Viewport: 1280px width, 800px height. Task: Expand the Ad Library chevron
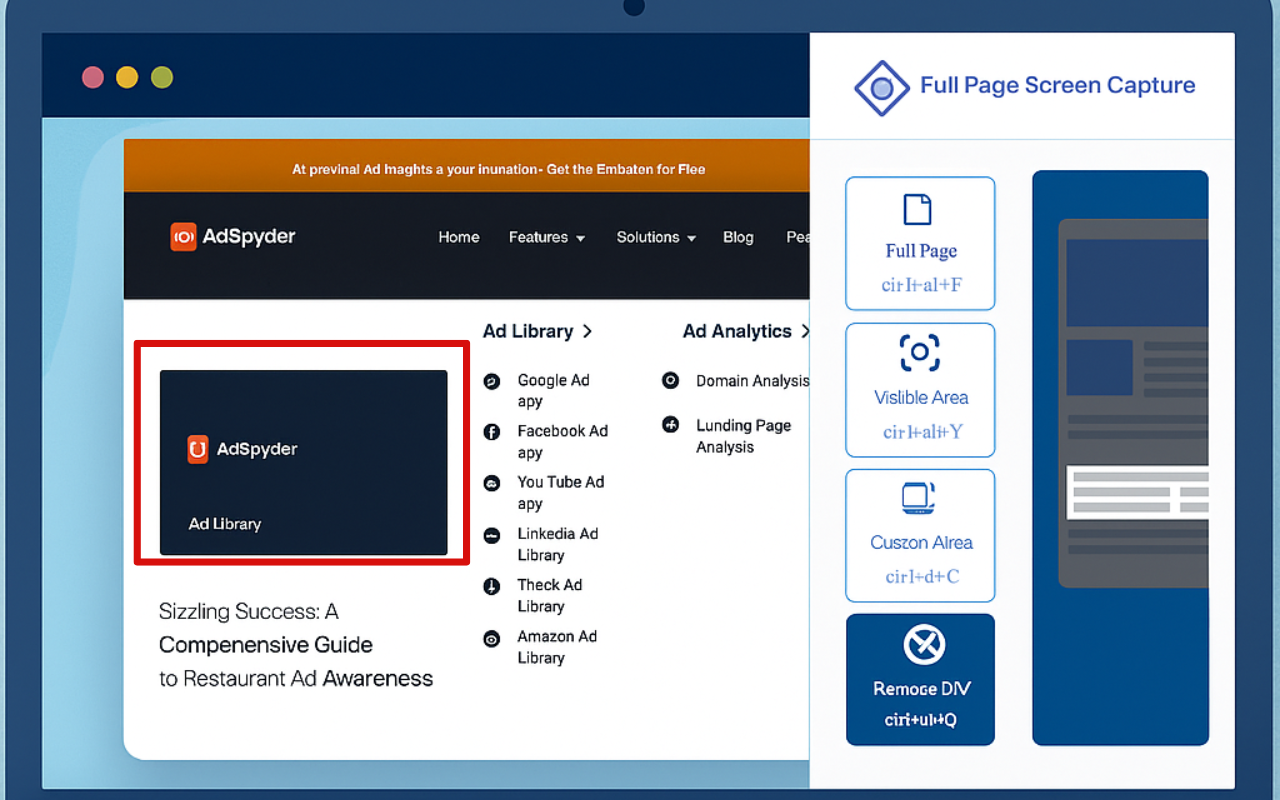(x=589, y=331)
